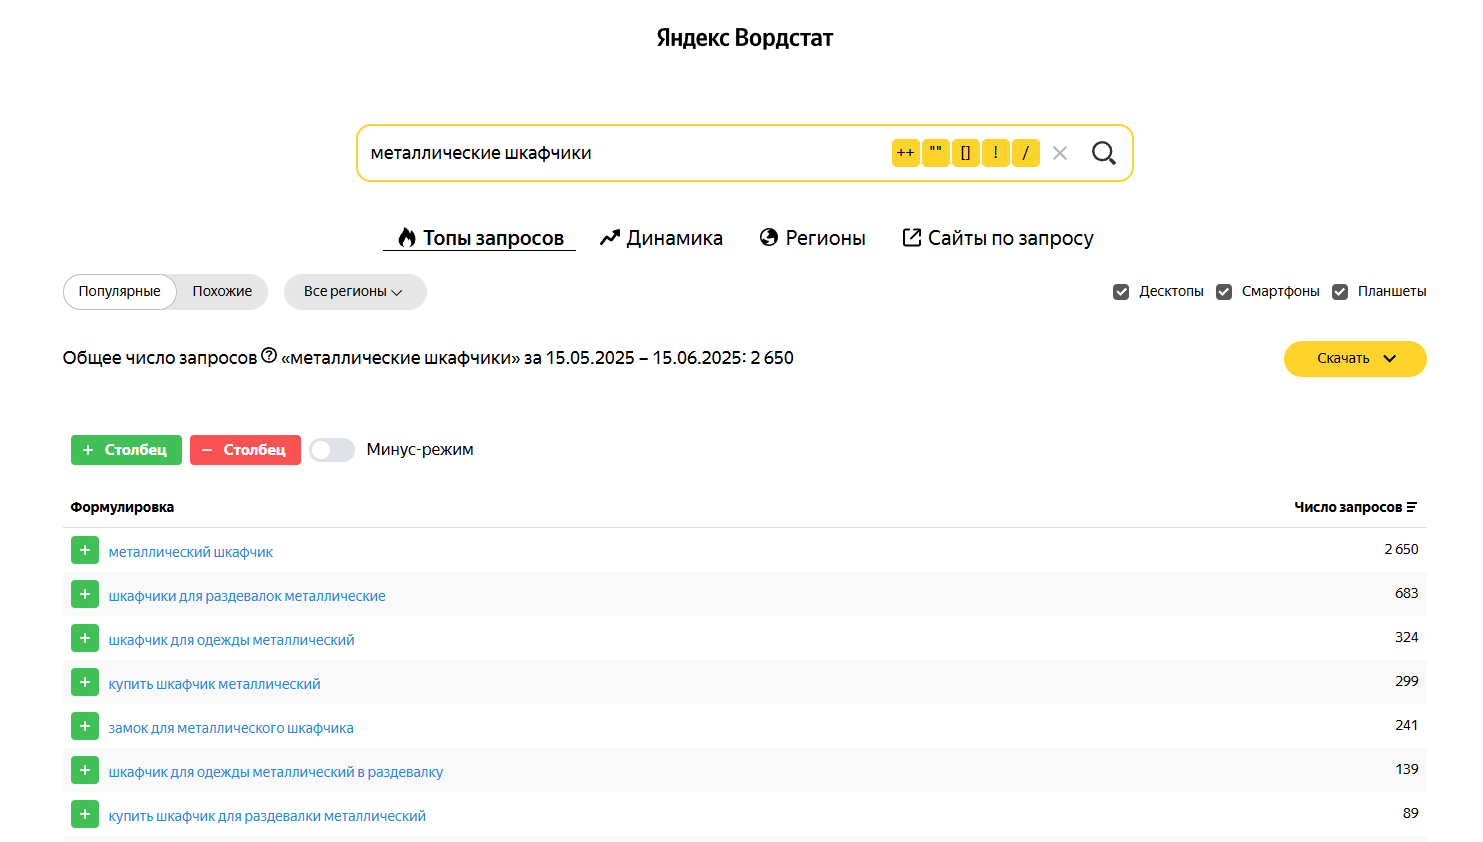Switch to the Динамика tab

[661, 238]
